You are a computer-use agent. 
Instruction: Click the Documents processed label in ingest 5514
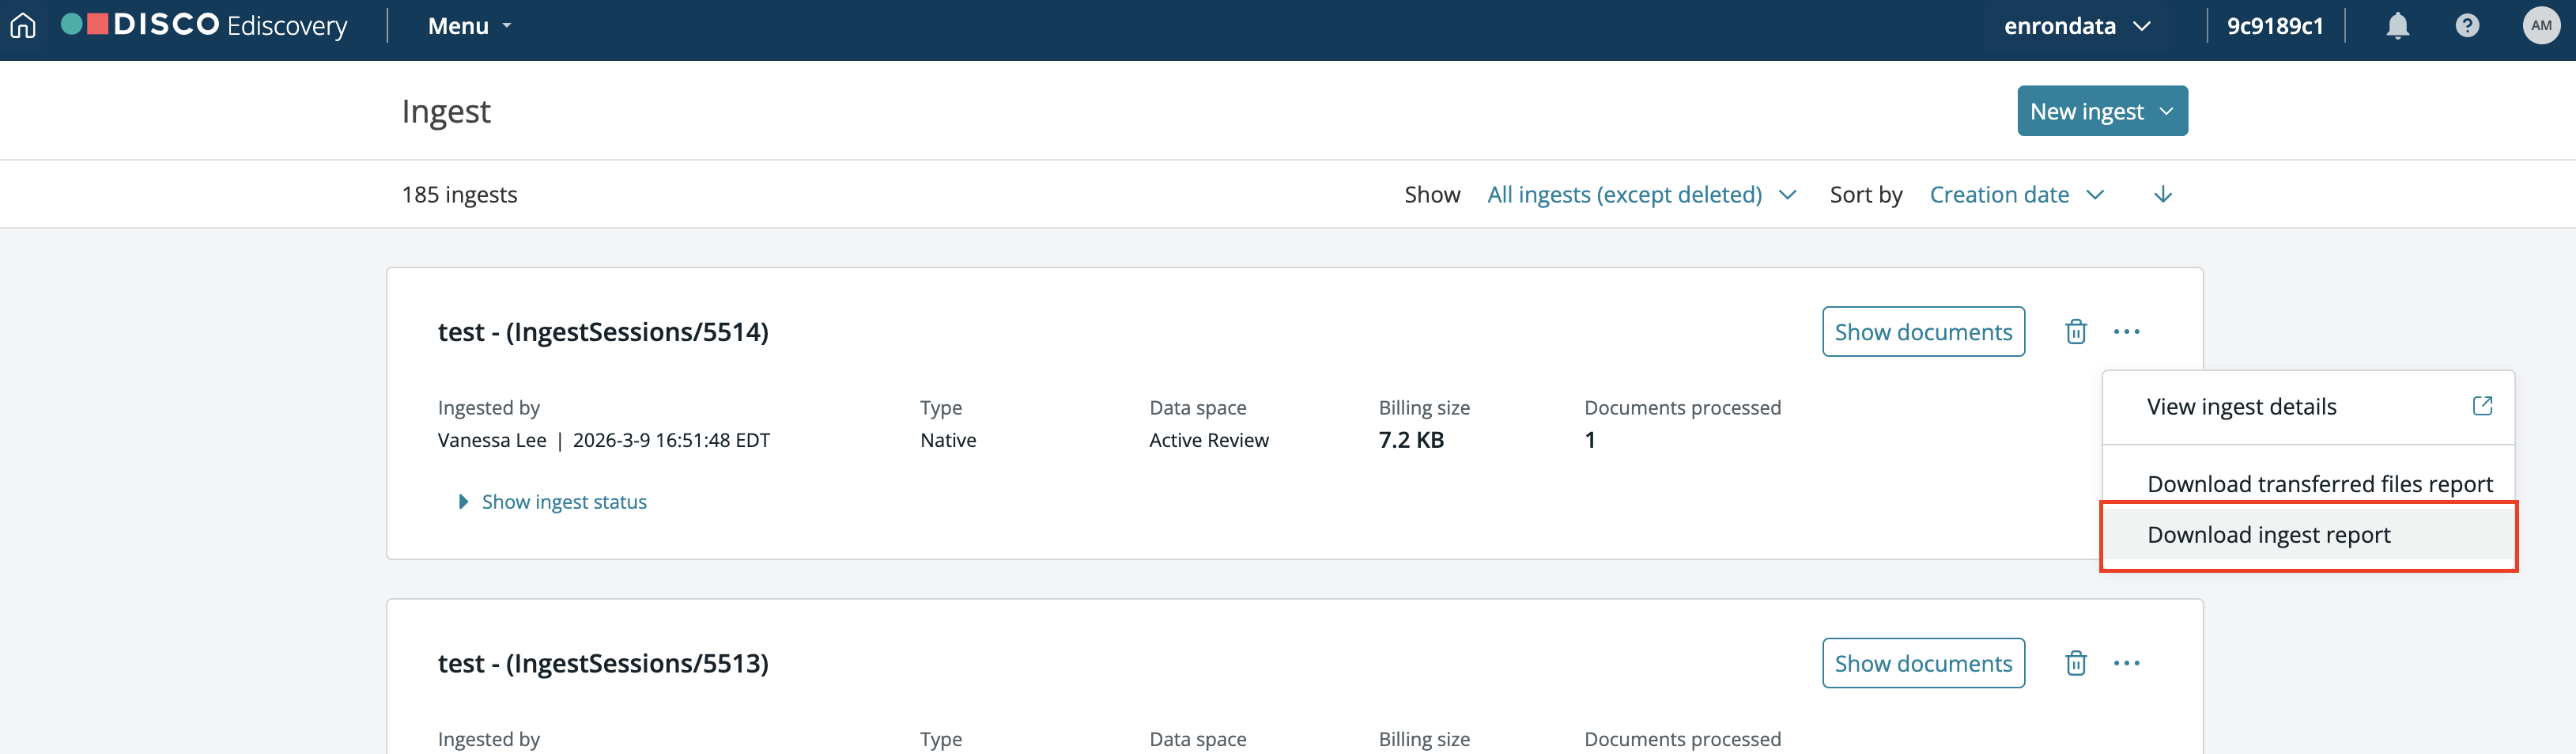click(1682, 407)
